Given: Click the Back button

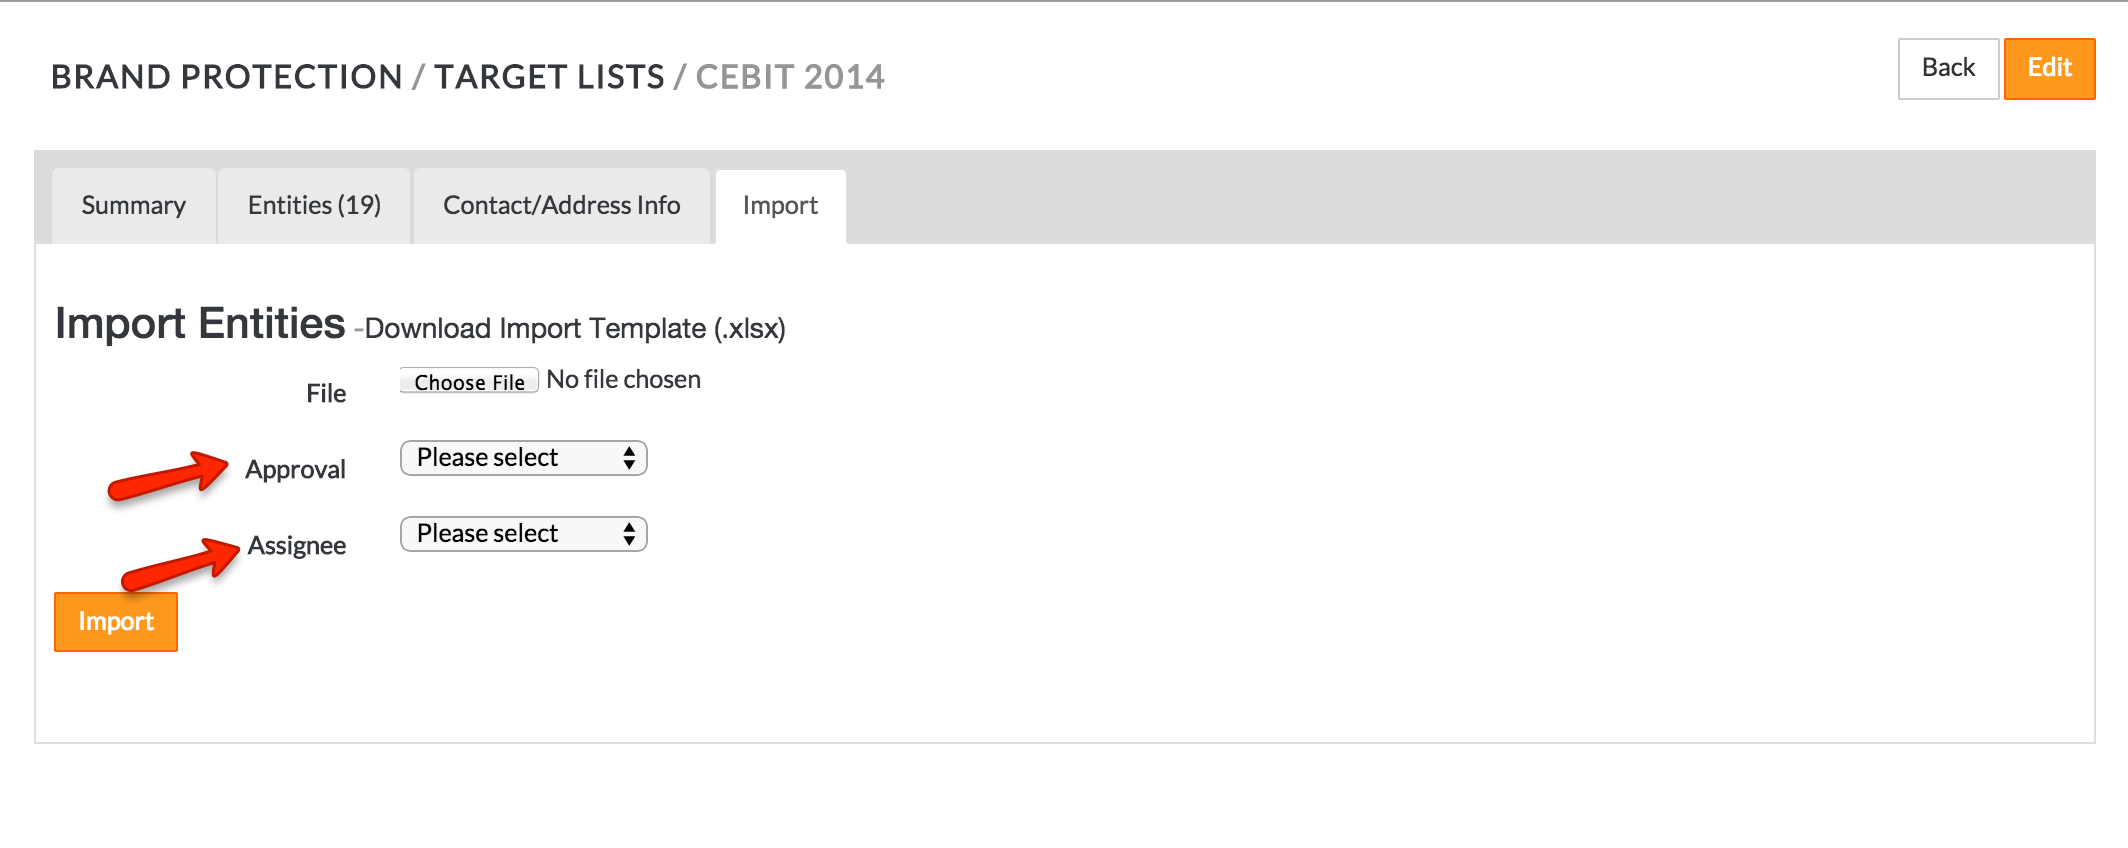Looking at the screenshot, I should tap(1947, 69).
